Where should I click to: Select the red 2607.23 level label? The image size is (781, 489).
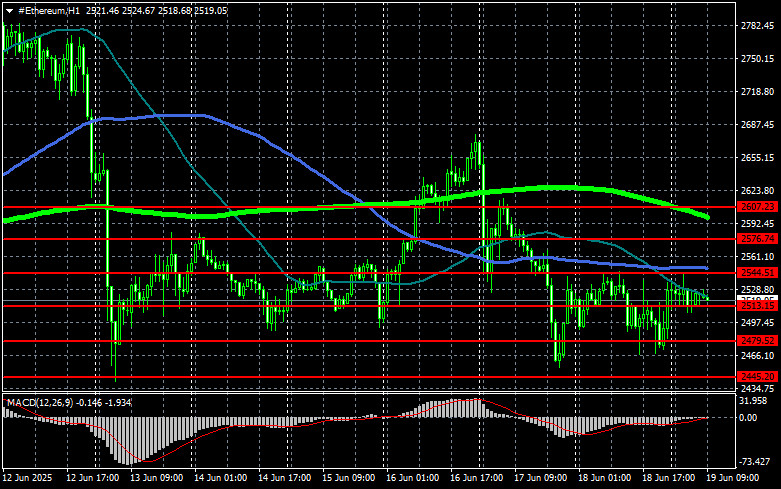(758, 207)
